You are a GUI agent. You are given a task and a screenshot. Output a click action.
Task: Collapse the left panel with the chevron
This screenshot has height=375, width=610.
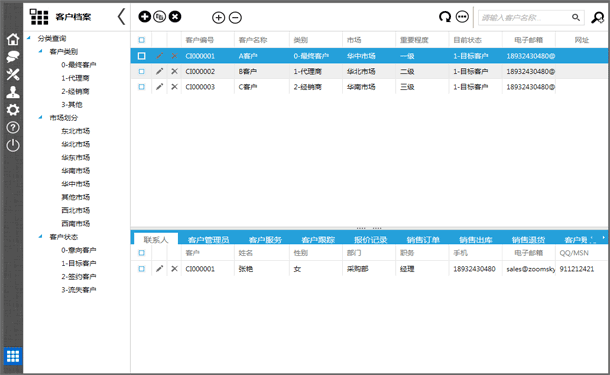pyautogui.click(x=121, y=17)
